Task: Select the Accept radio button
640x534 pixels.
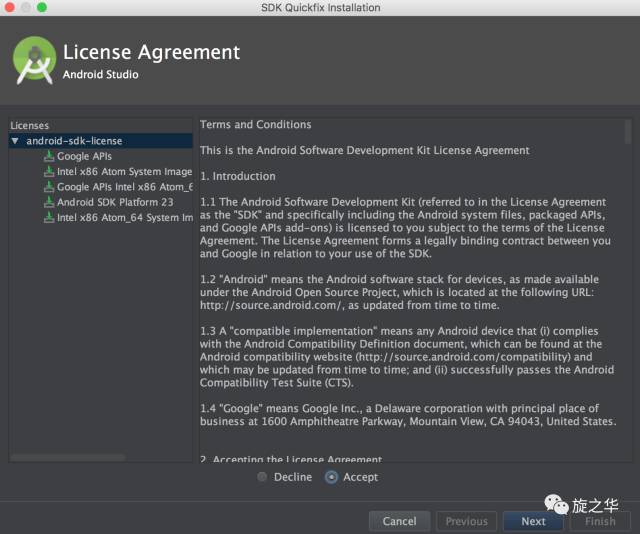Action: [331, 477]
